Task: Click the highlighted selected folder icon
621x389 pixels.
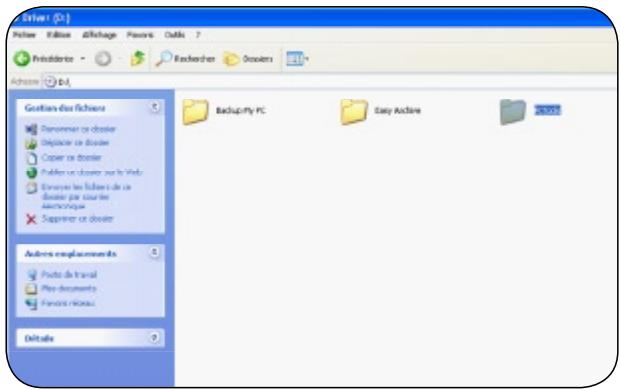Action: 512,112
